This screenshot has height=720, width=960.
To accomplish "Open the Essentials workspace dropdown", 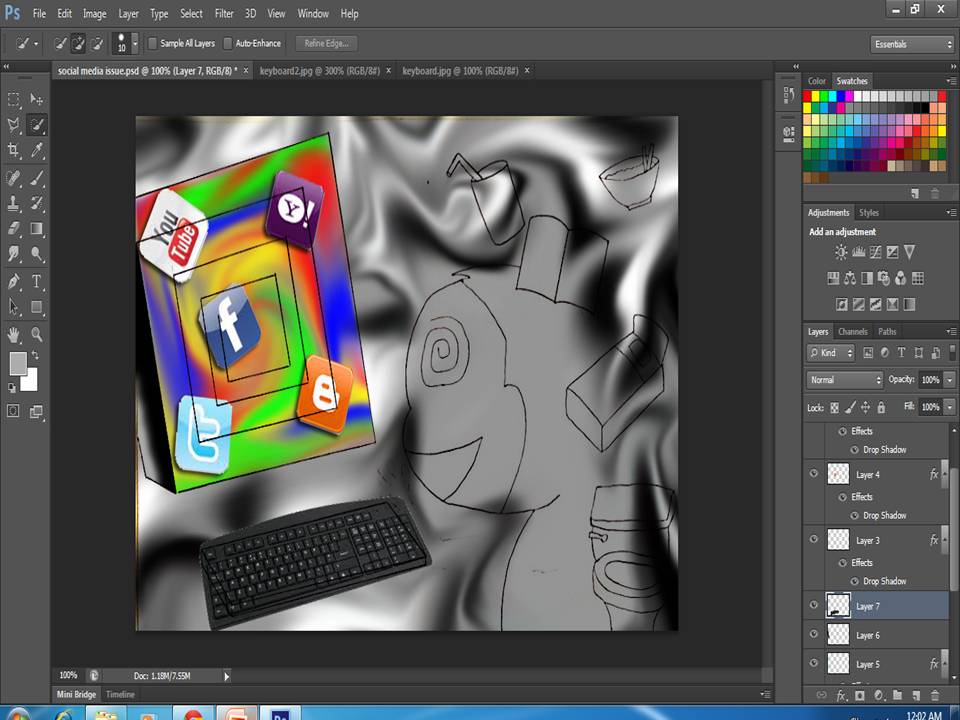I will [x=912, y=44].
